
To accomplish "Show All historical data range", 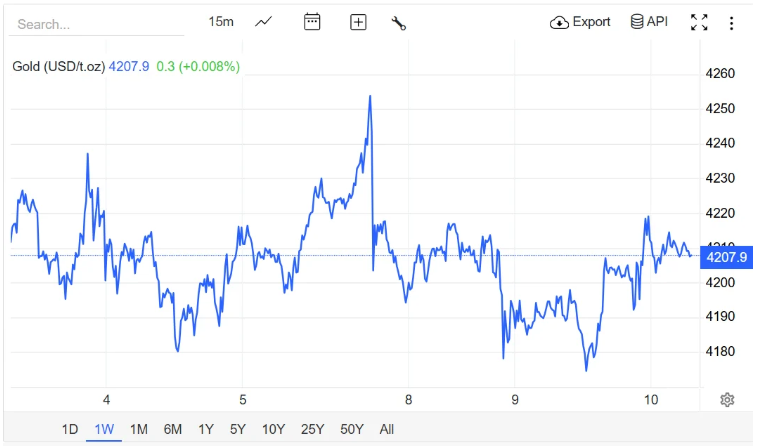I will pyautogui.click(x=387, y=430).
